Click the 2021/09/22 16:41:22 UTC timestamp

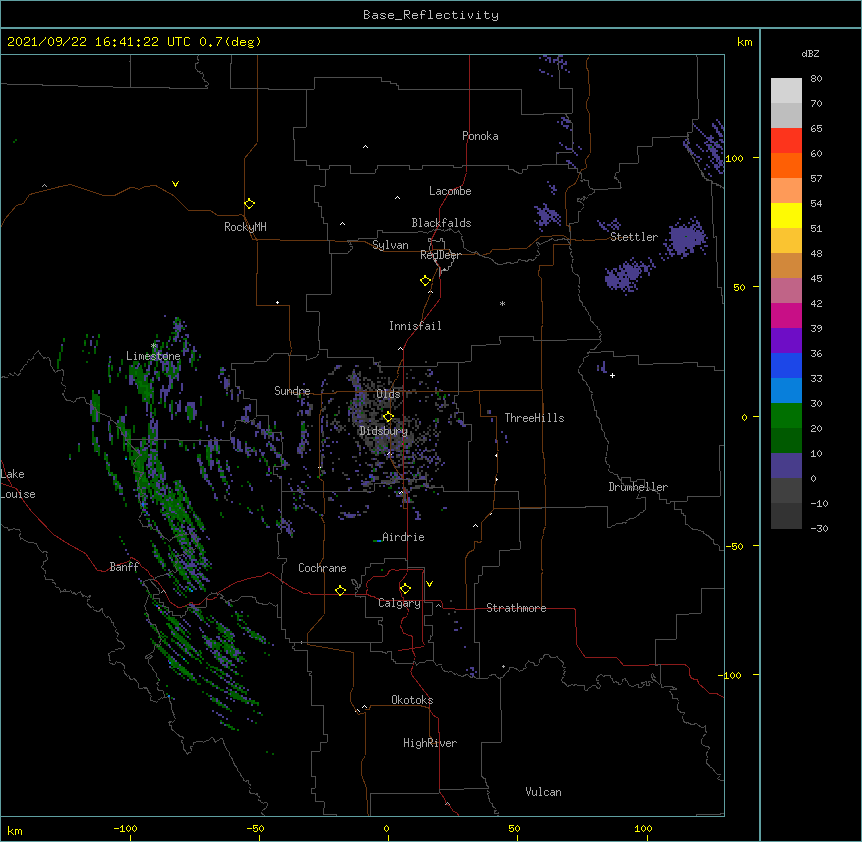pos(99,42)
